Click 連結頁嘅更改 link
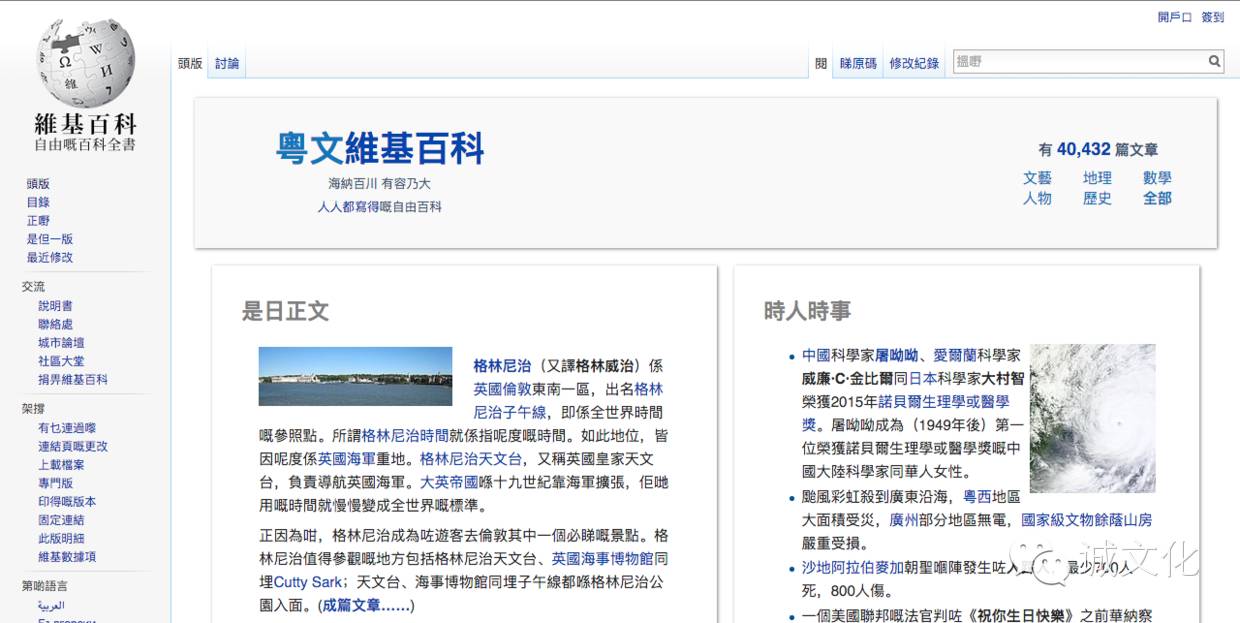 pos(73,446)
